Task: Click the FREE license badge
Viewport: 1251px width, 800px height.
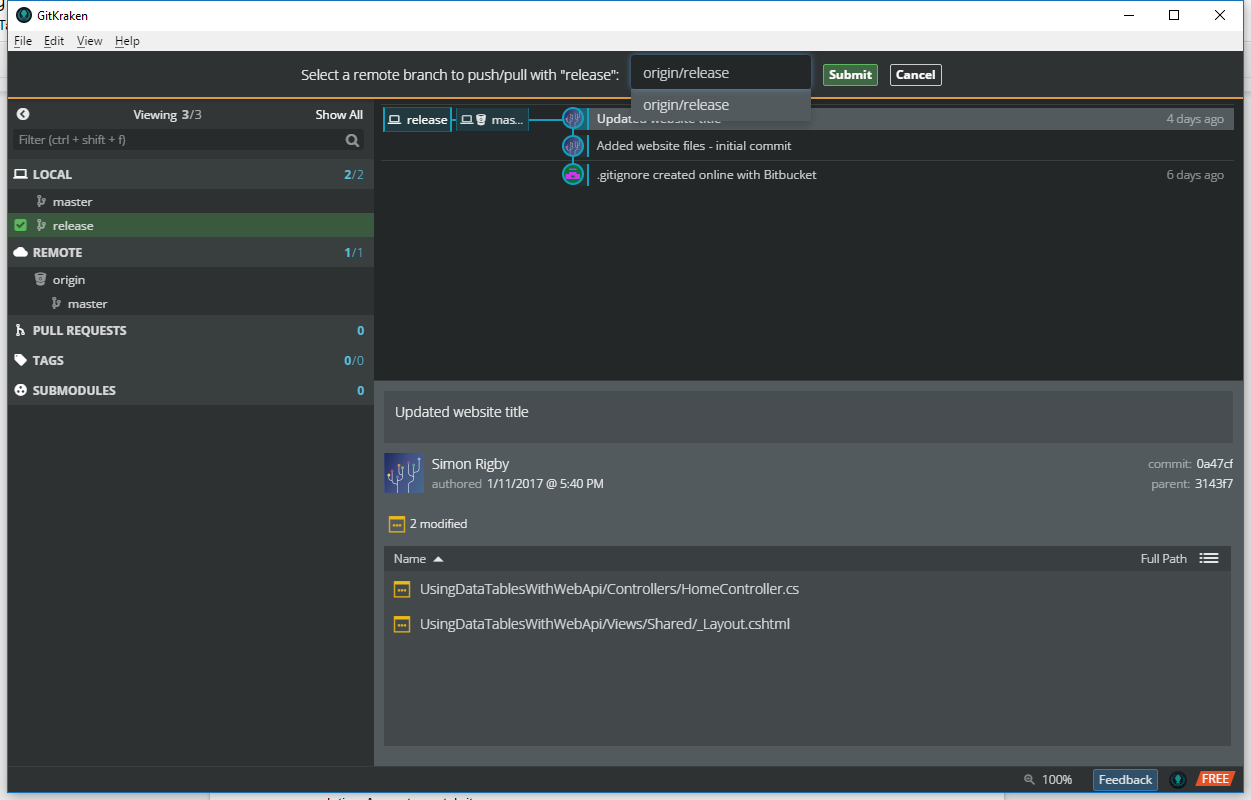Action: coord(1214,779)
